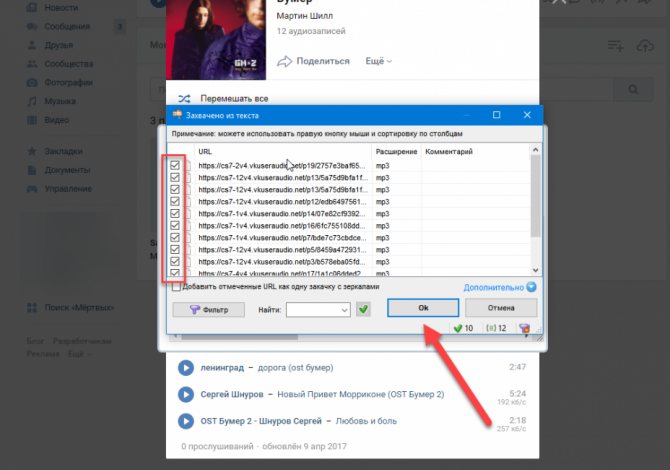670x470 pixels.
Task: Open Дополнительно advanced options link
Action: (x=494, y=287)
